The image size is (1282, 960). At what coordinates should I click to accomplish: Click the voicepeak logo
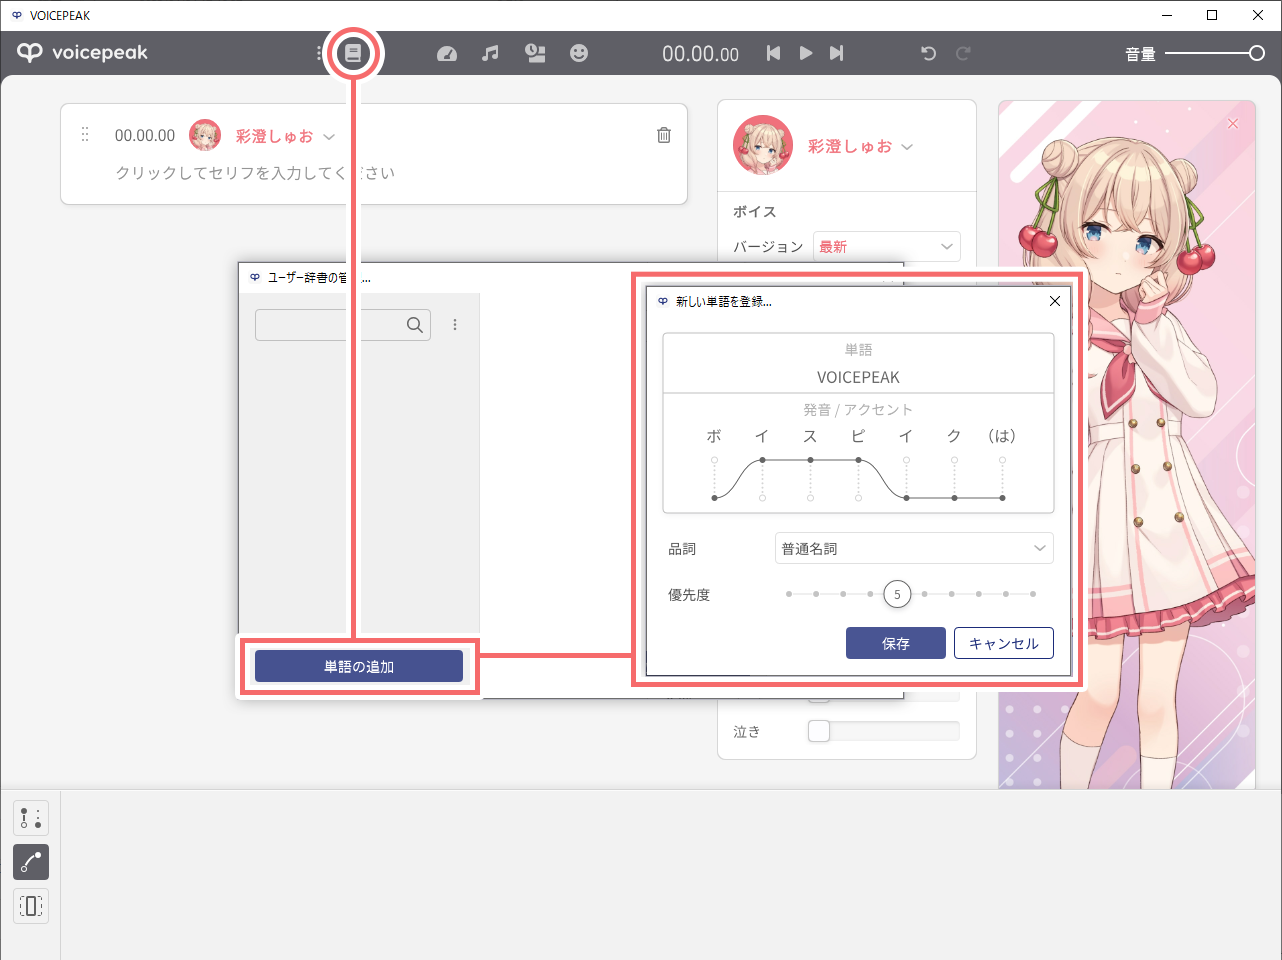tap(82, 53)
